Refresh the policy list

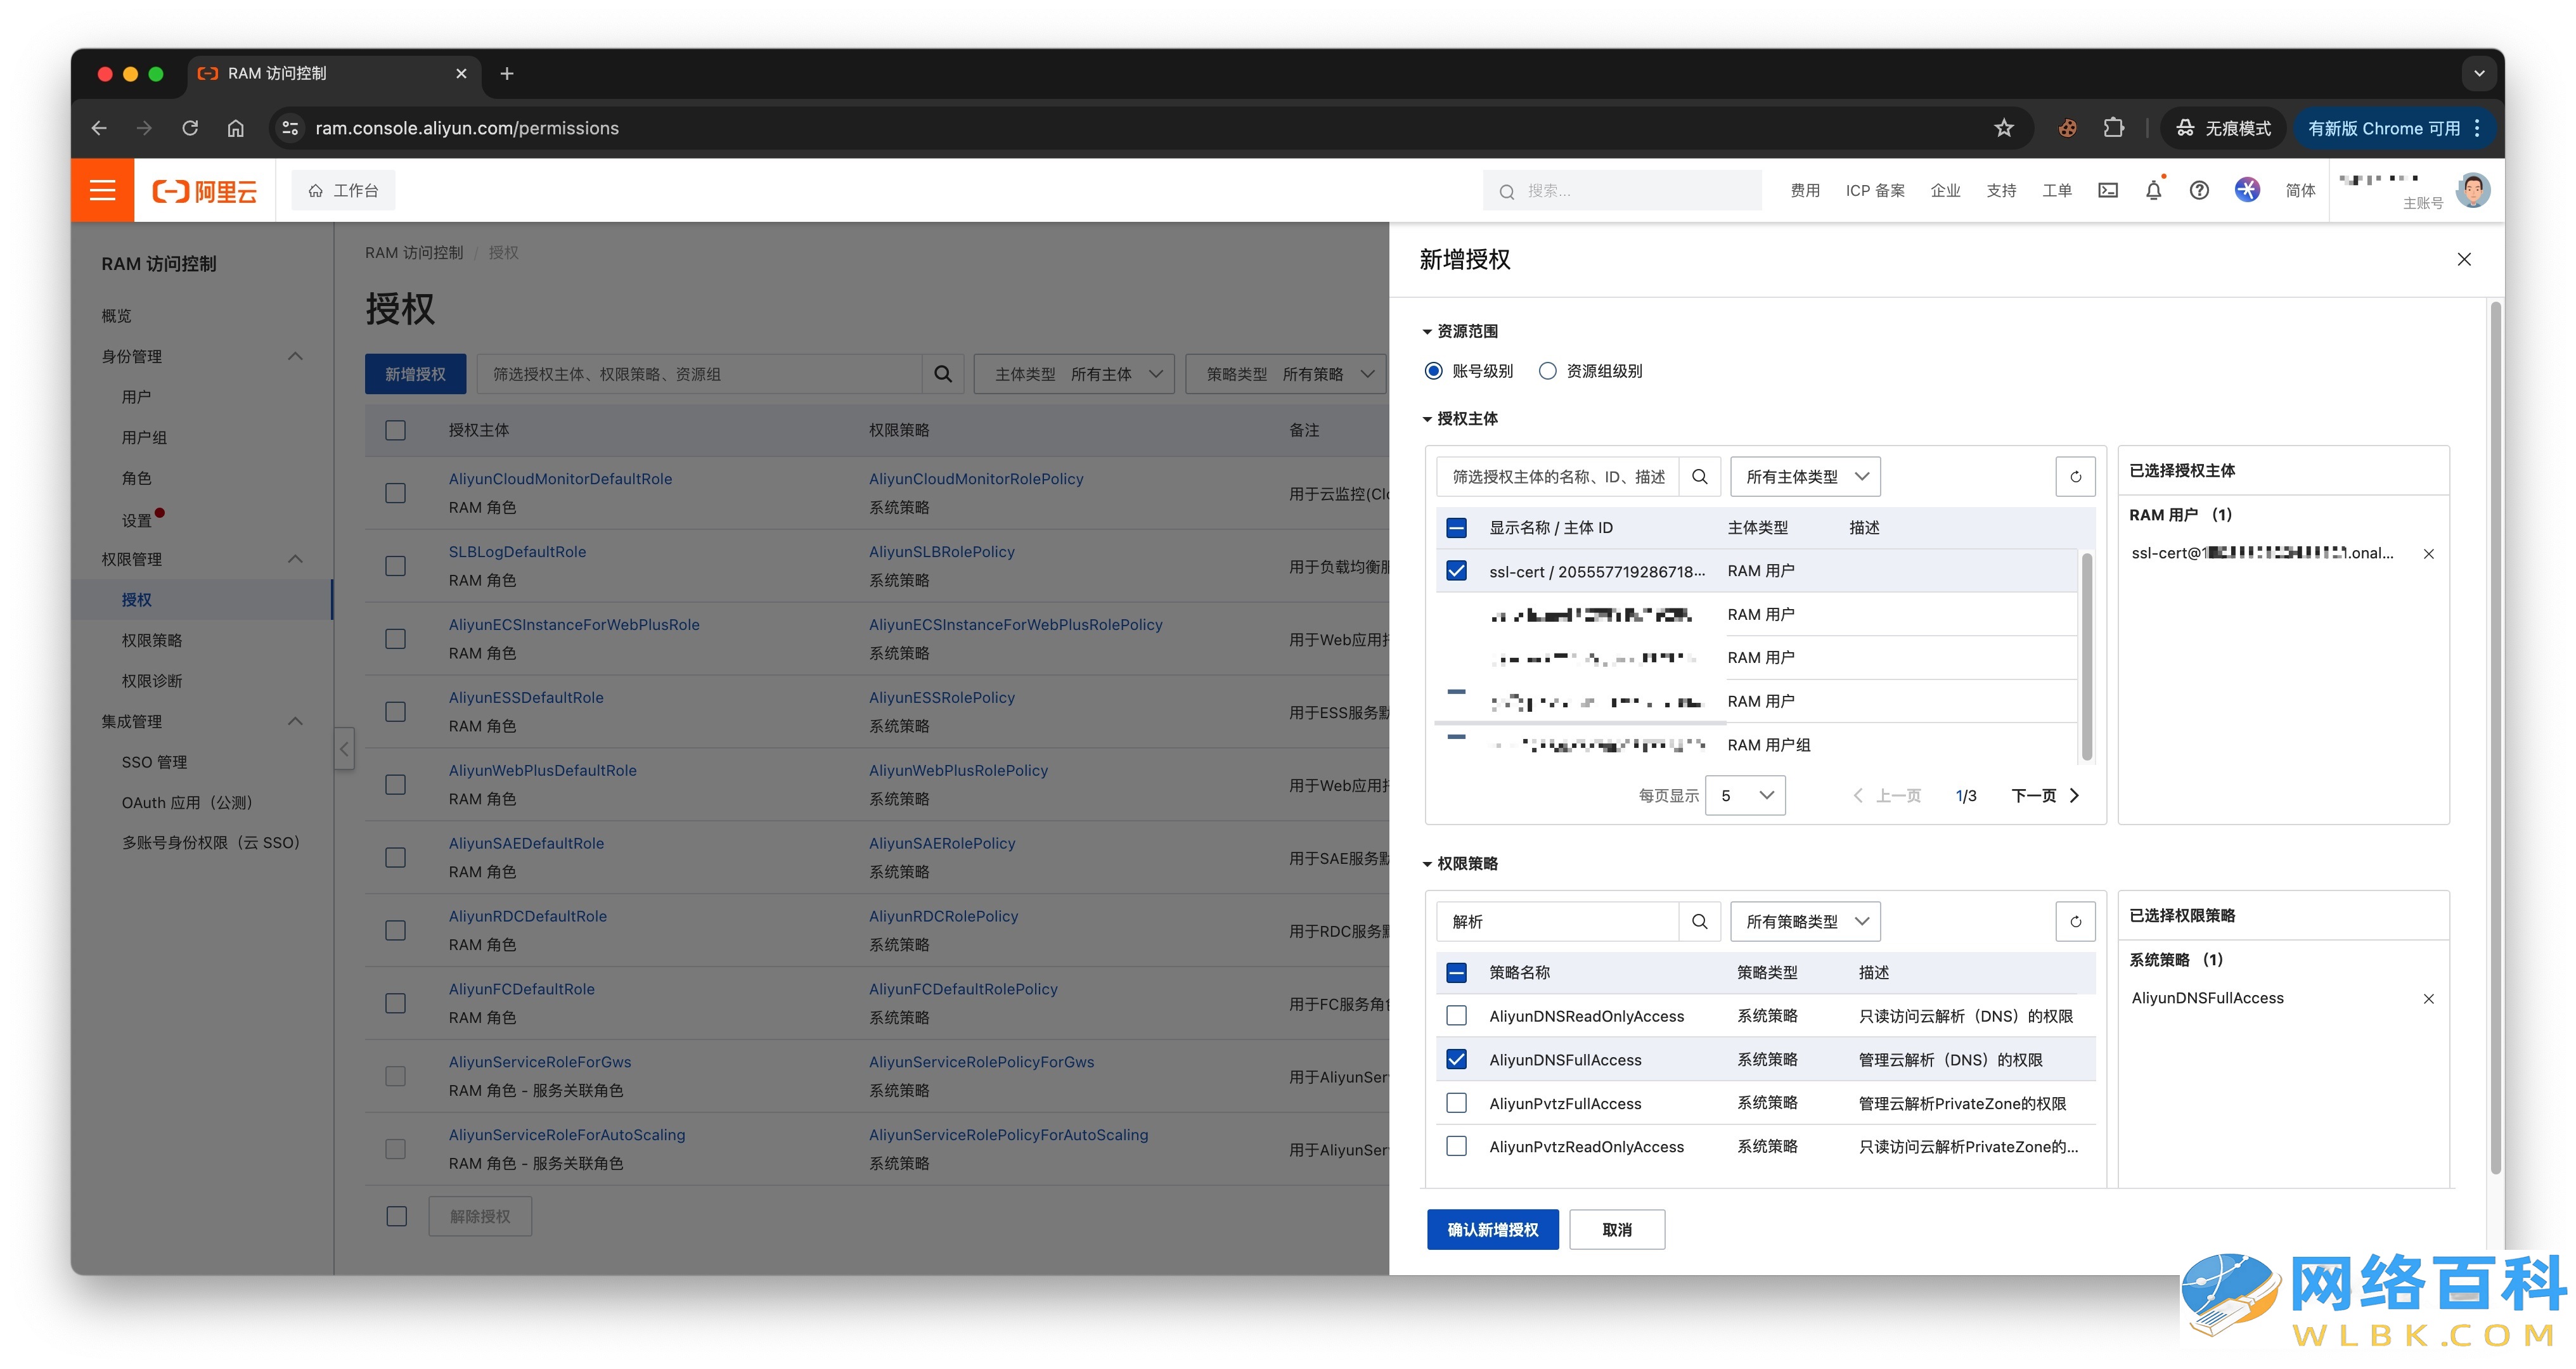(x=2075, y=922)
